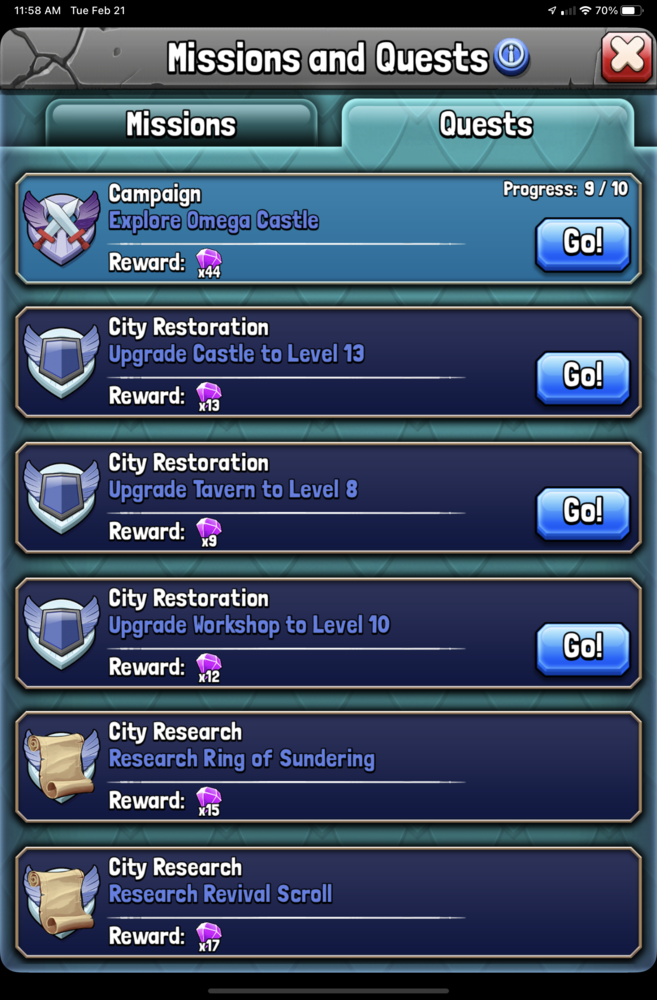Tap the crossed swords Campaign badge icon
Image resolution: width=657 pixels, height=1000 pixels.
point(62,226)
